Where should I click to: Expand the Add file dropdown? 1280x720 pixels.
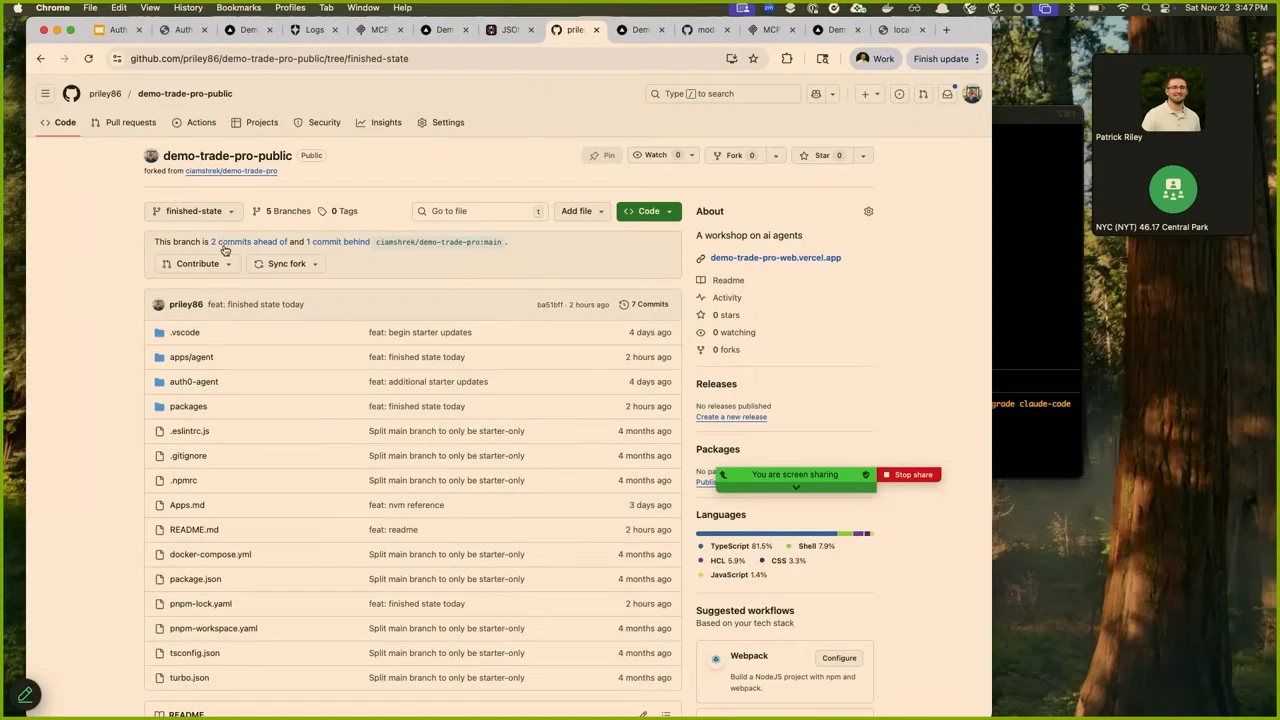point(582,211)
